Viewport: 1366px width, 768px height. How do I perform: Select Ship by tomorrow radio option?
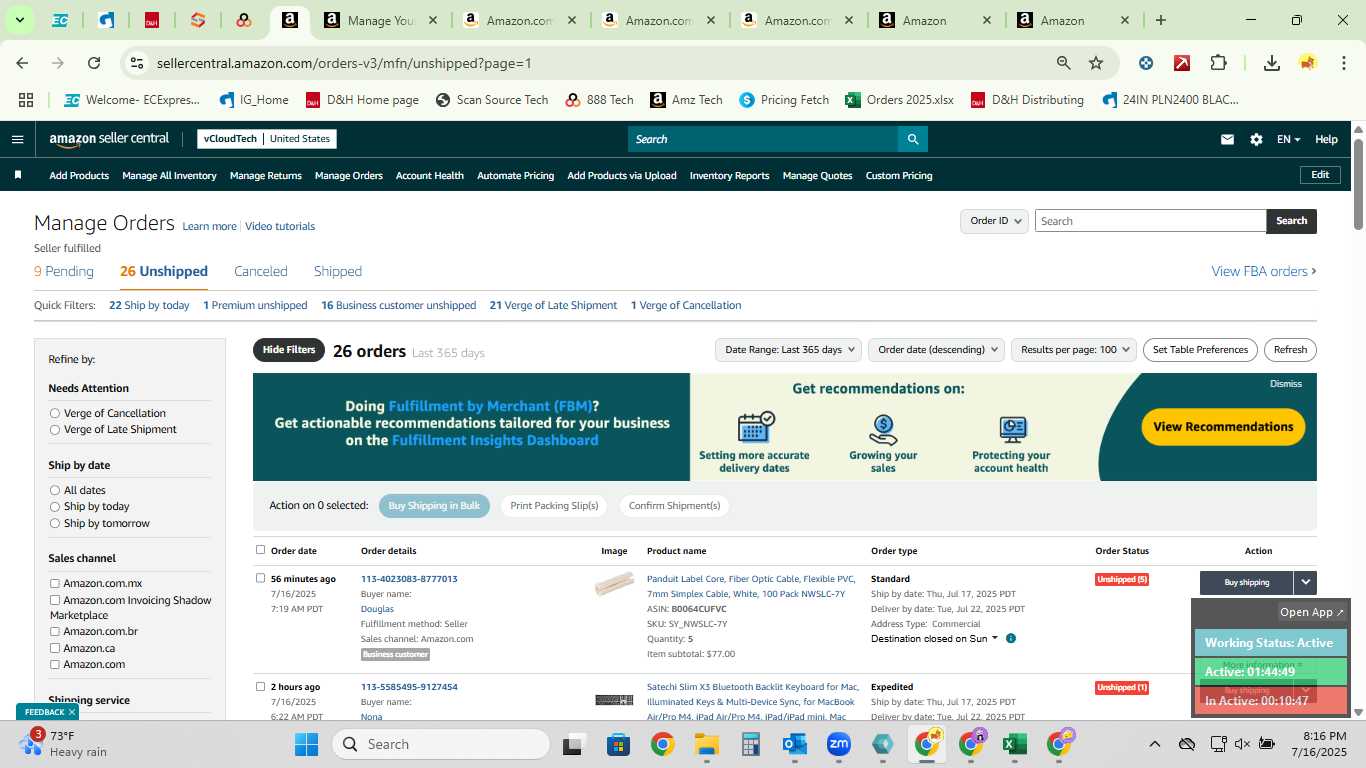[55, 523]
